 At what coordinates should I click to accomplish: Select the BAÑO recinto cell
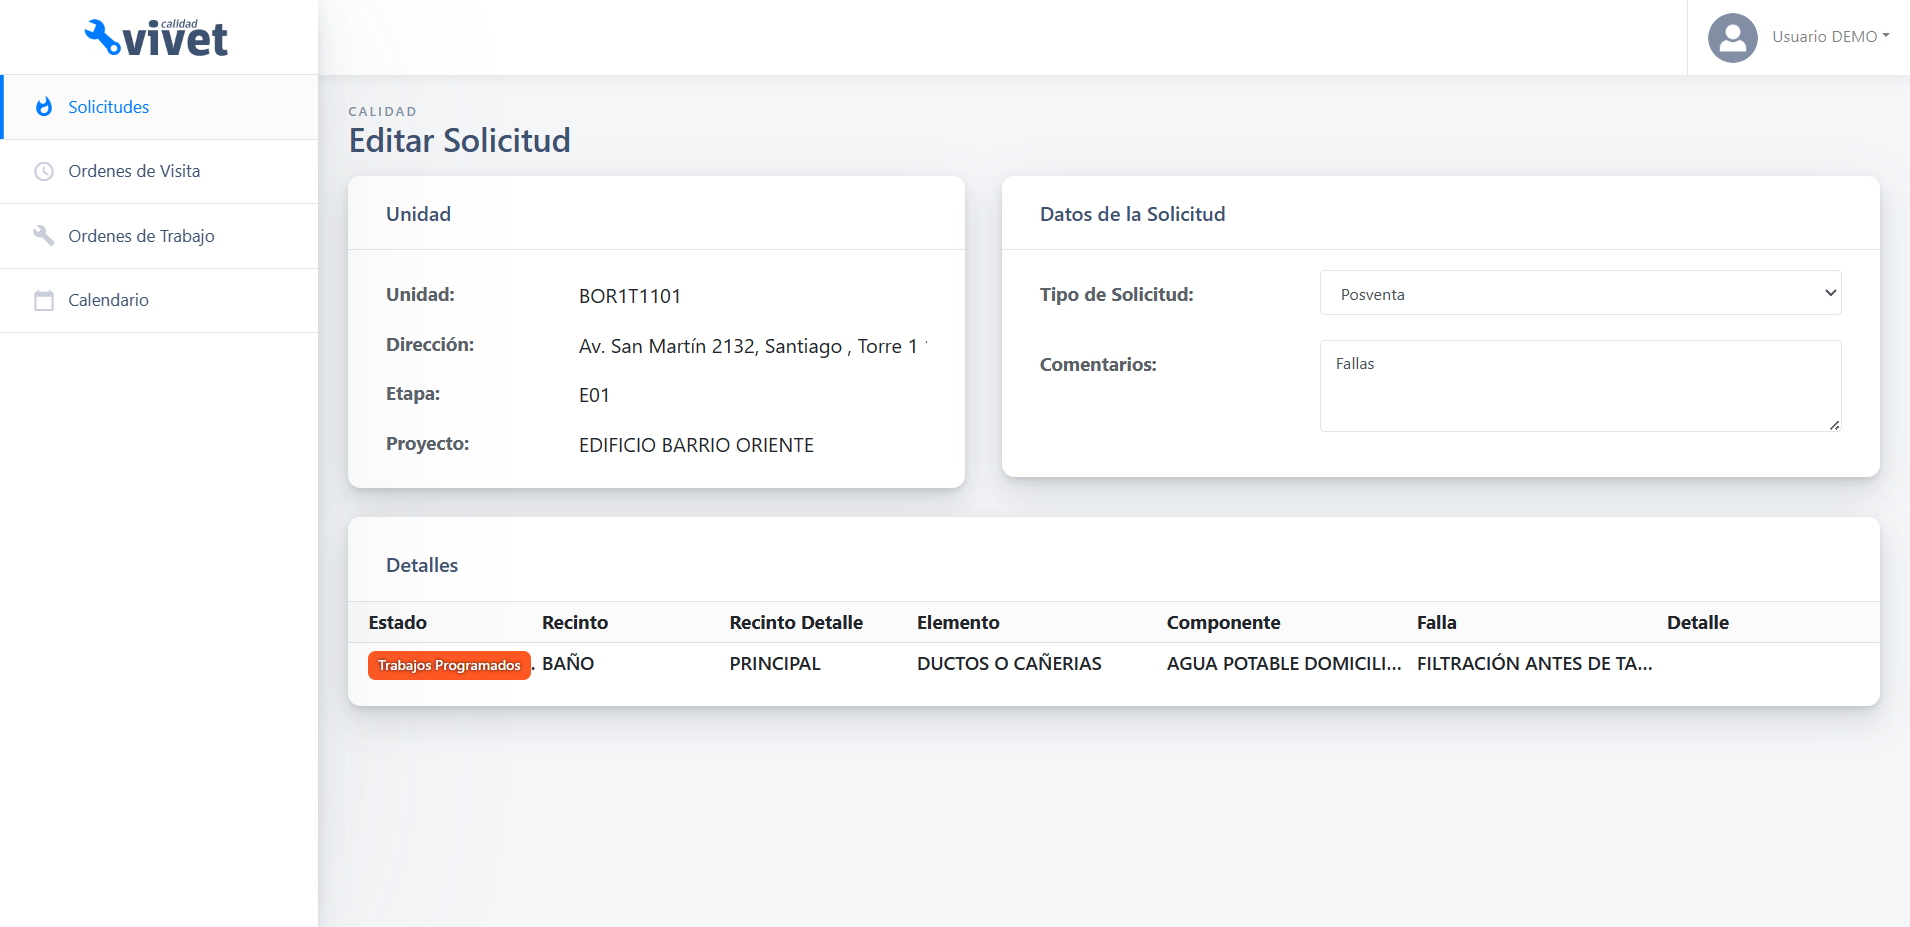[x=568, y=664]
